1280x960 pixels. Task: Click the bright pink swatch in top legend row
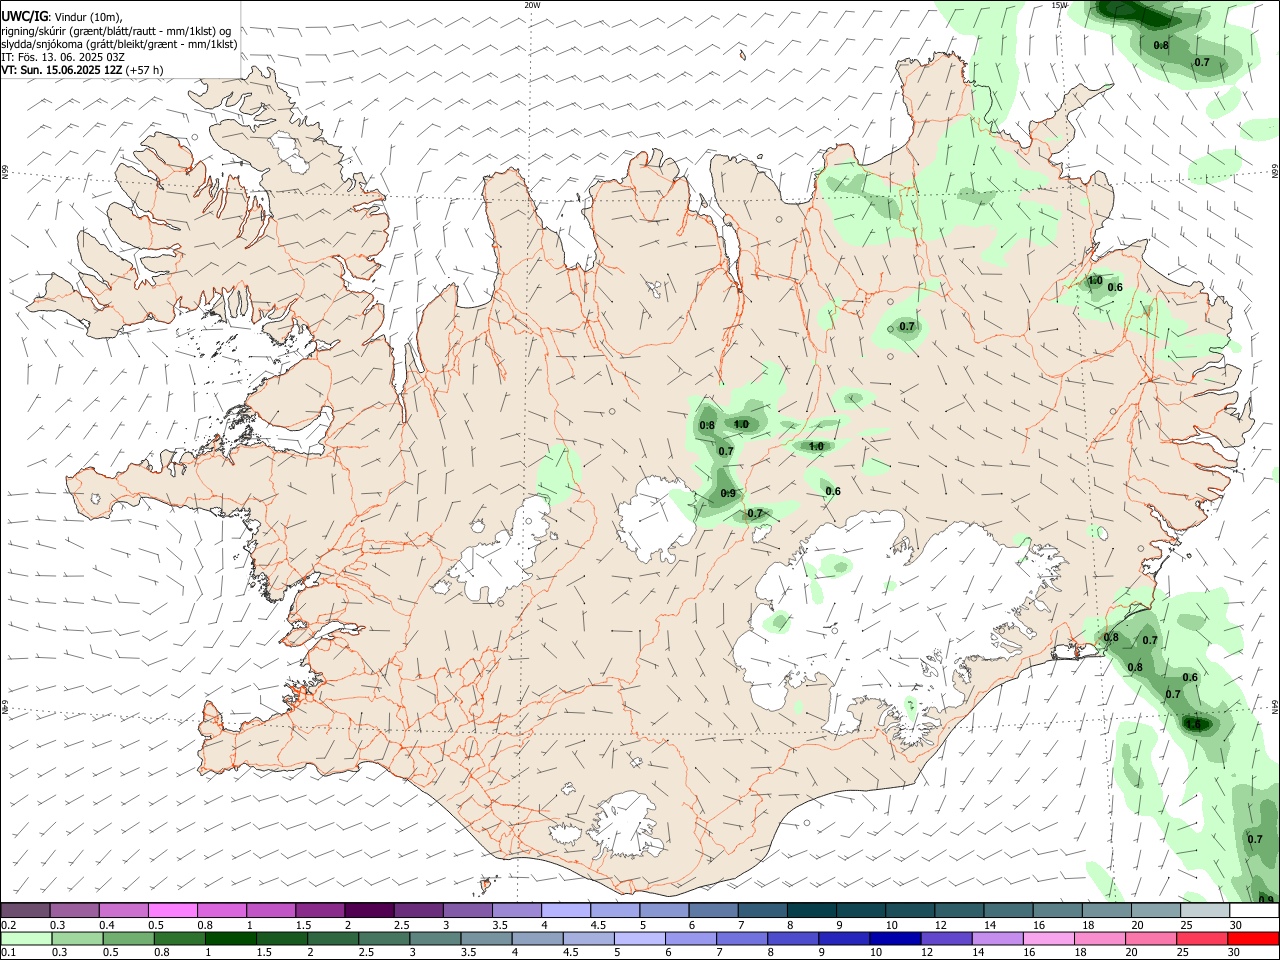[x=172, y=910]
